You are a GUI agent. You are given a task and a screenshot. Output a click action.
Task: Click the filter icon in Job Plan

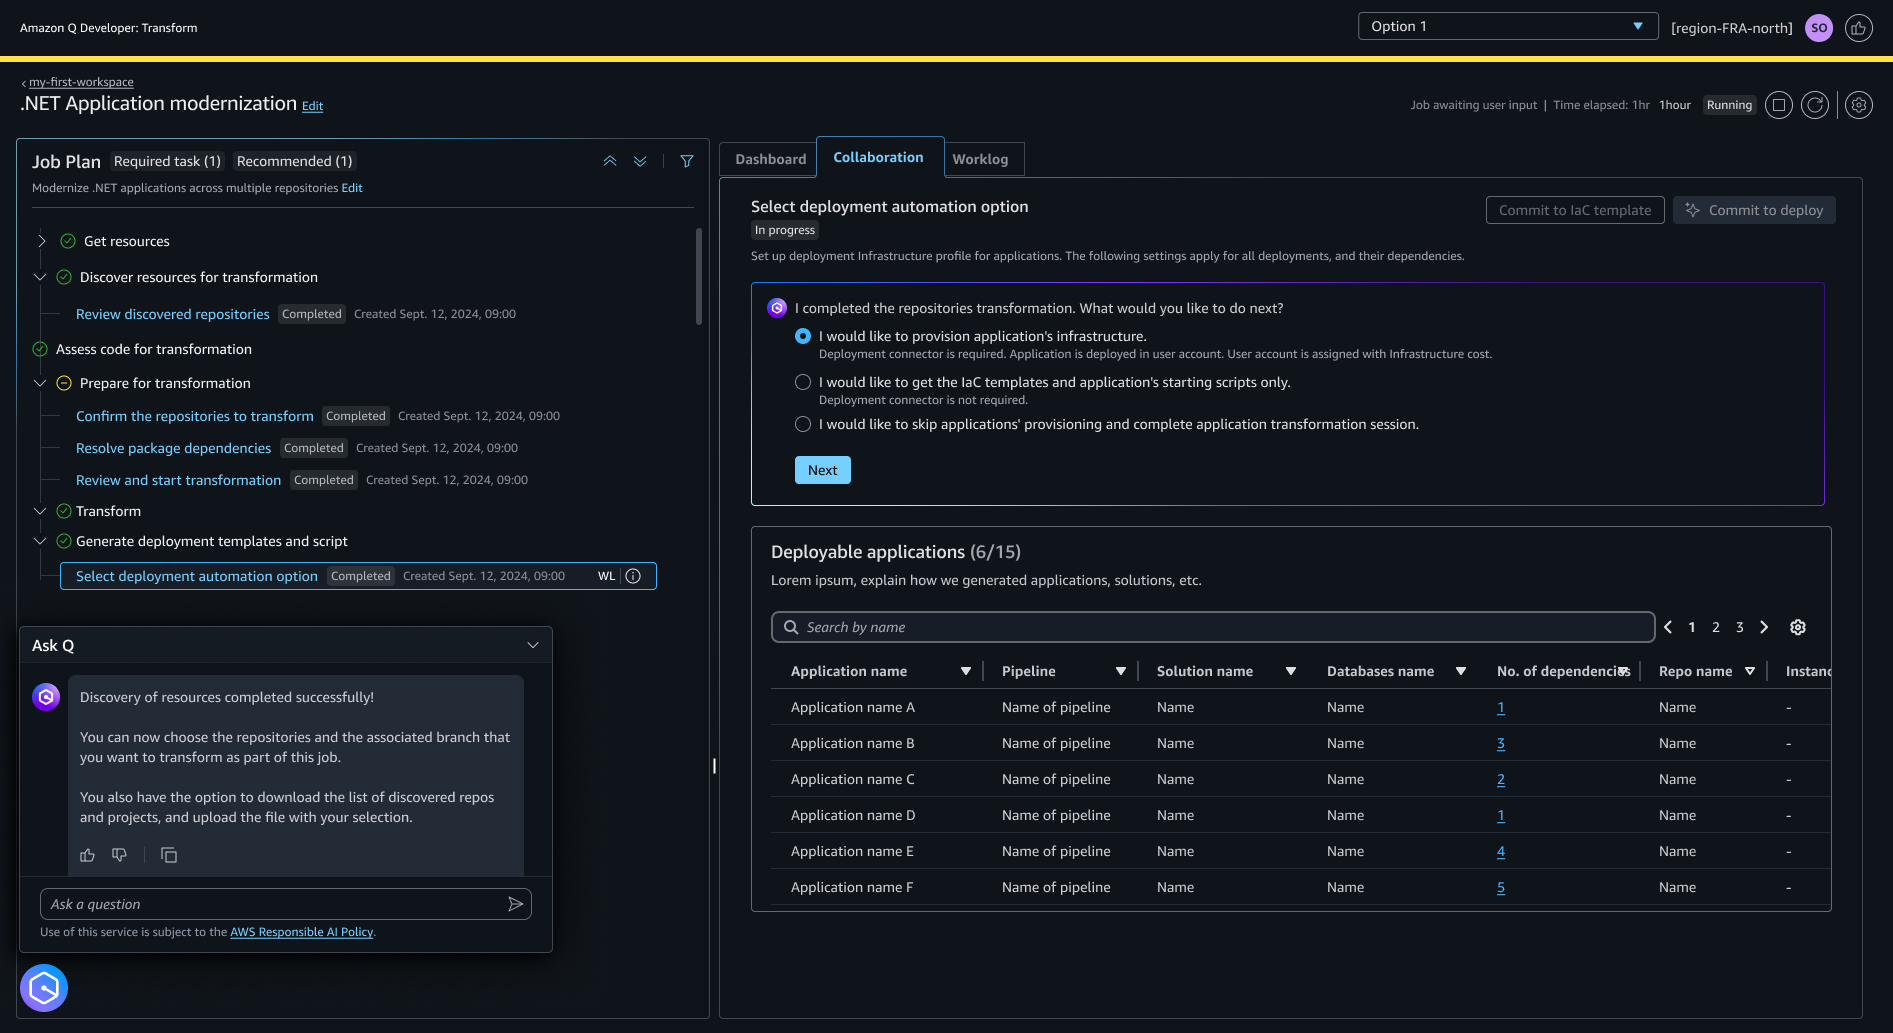[687, 161]
